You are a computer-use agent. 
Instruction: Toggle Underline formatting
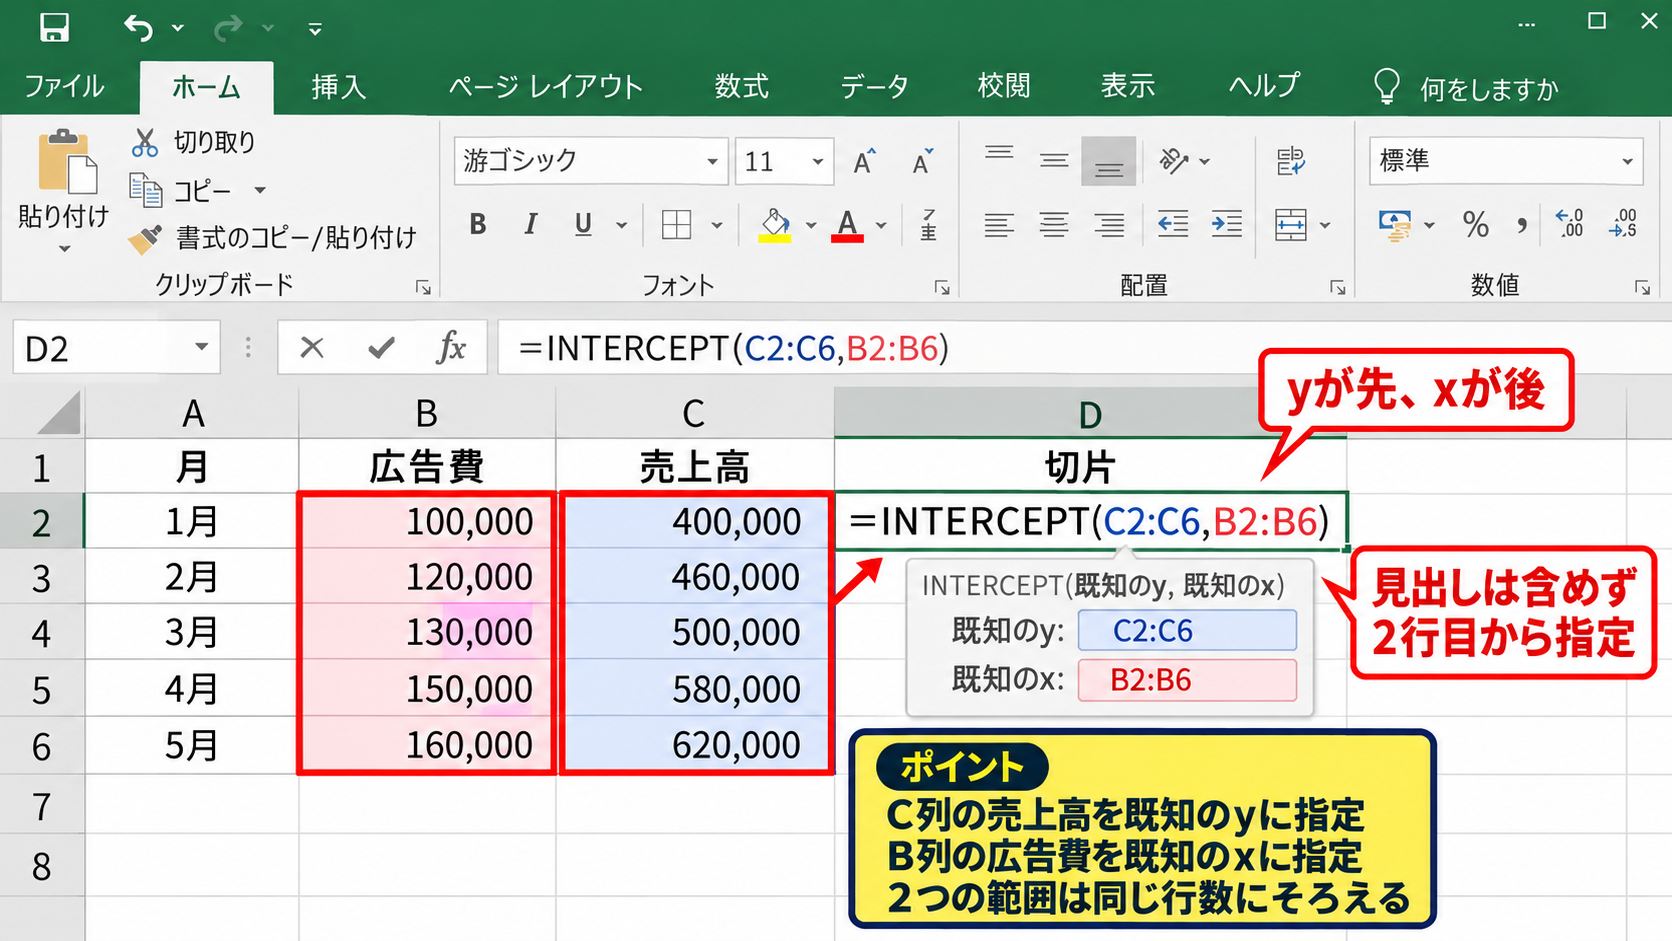tap(583, 225)
